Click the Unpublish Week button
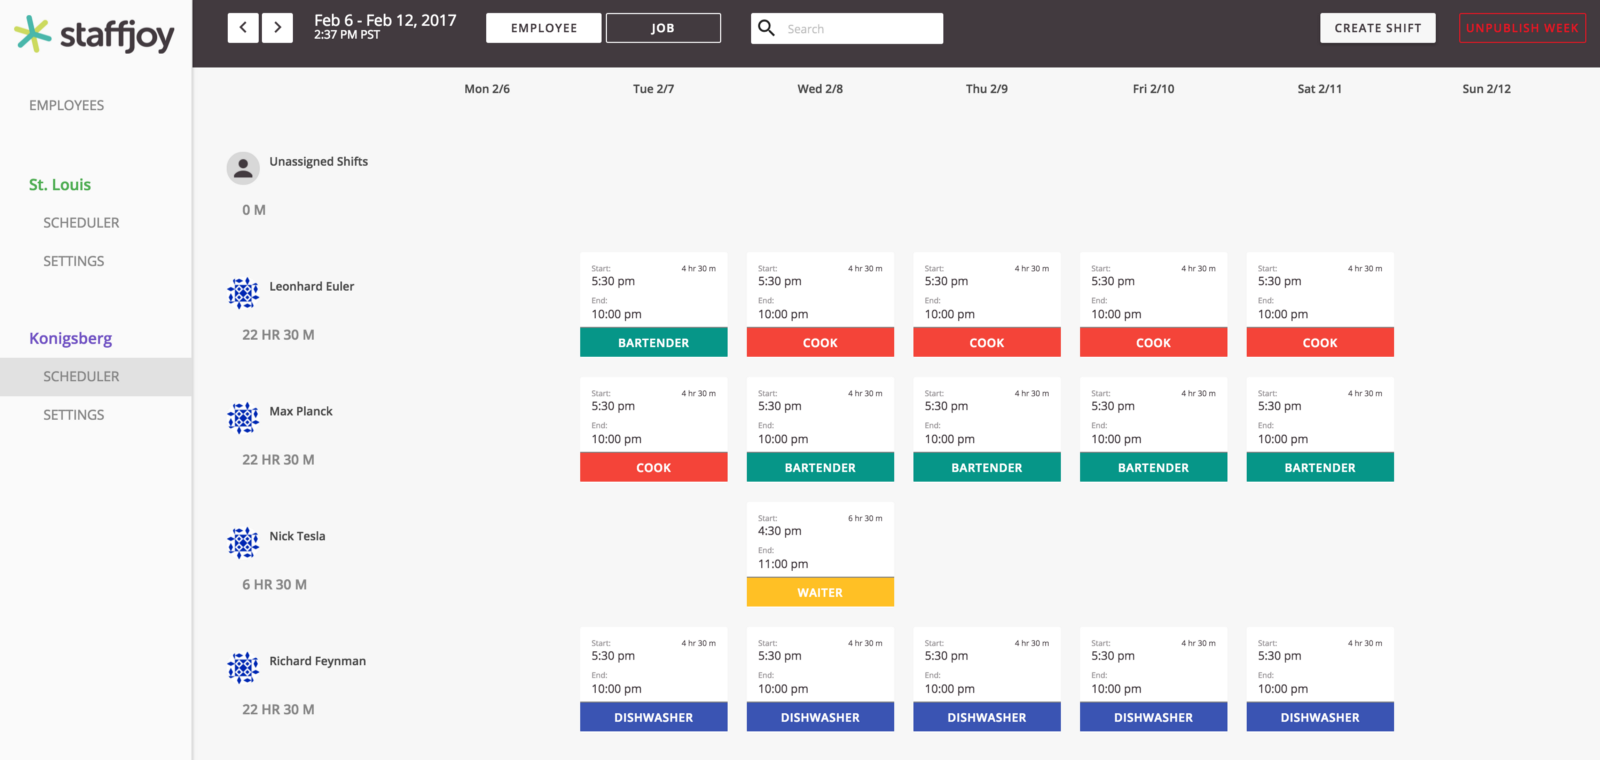Viewport: 1600px width, 760px height. pyautogui.click(x=1522, y=28)
